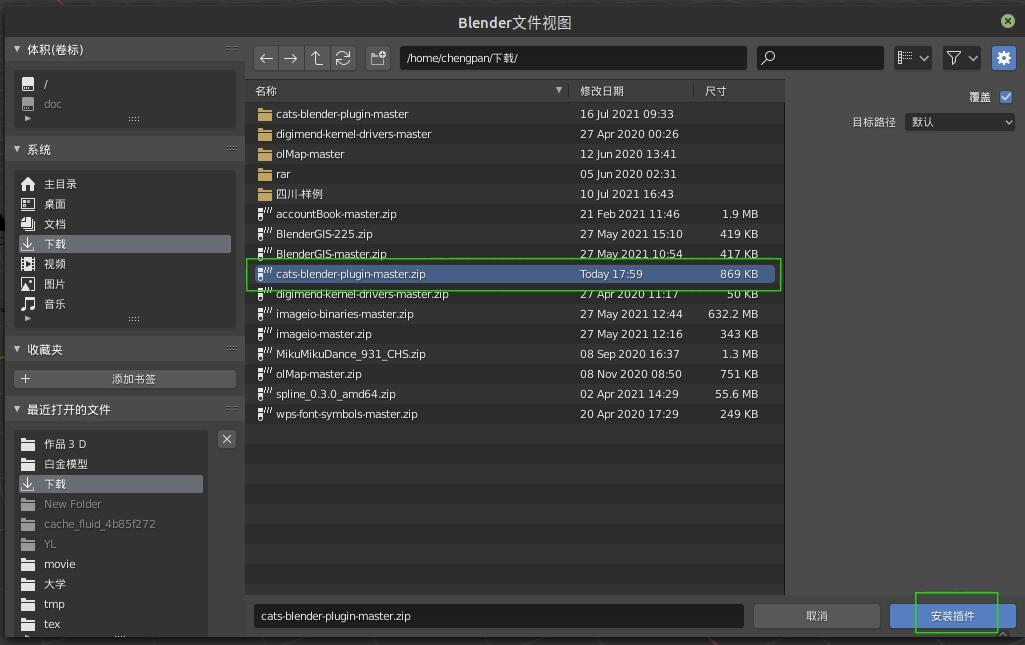Open olMap-master folder

tap(515, 154)
